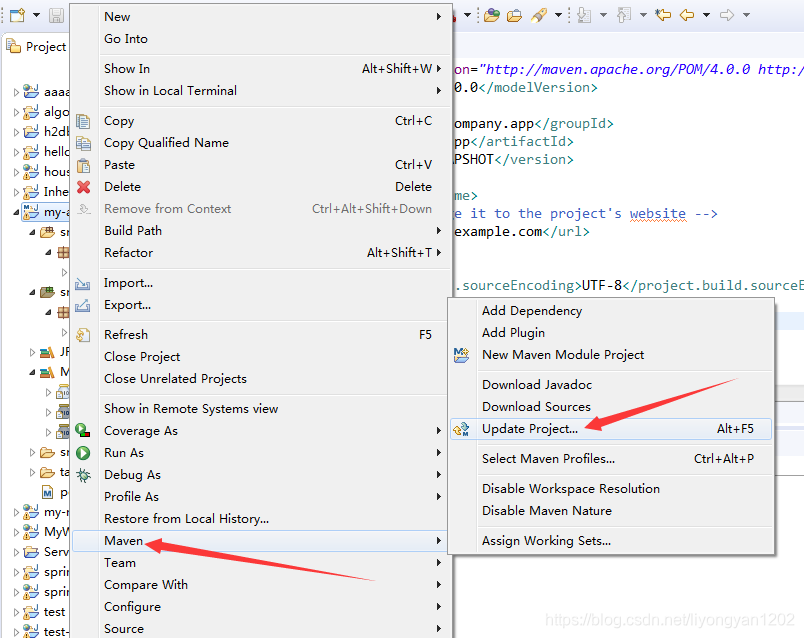Screen dimensions: 804x638
Task: Expand the aaaa project tree node
Action: [x=16, y=92]
